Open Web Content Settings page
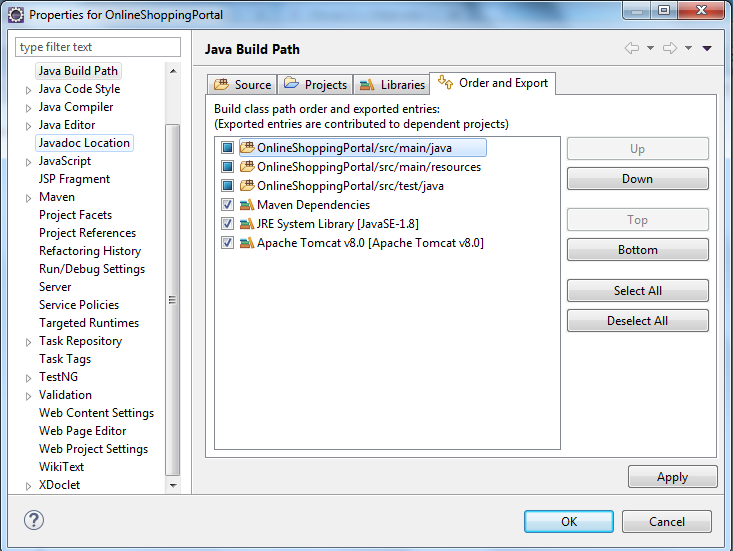Screen dimensions: 733x551 point(96,413)
